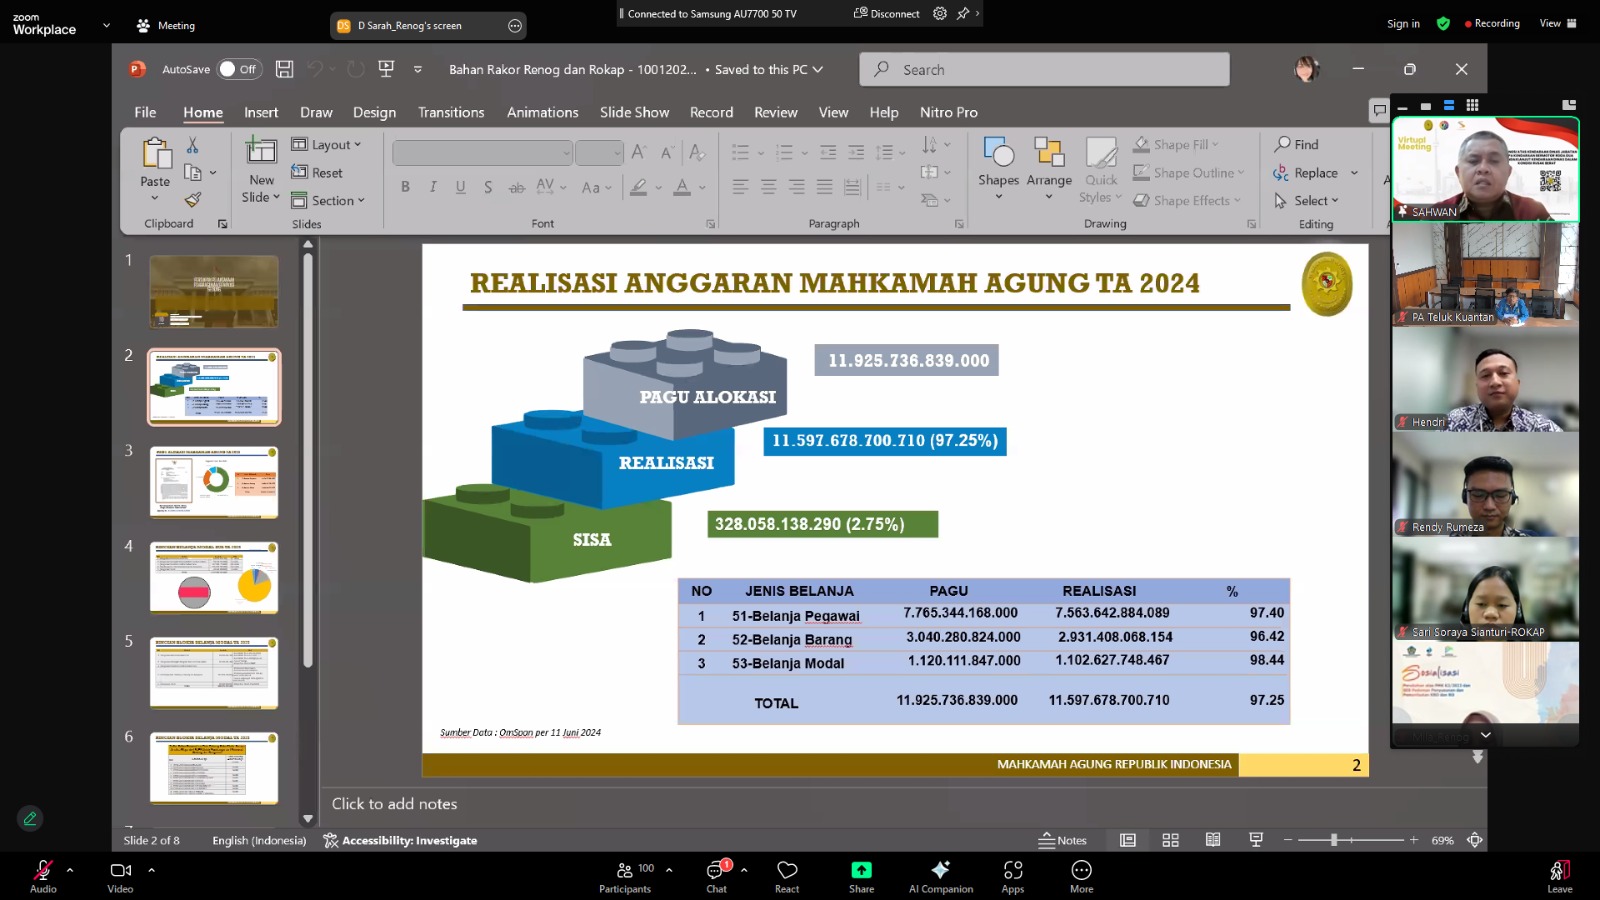Click the Underline formatting icon
This screenshot has width=1600, height=900.
[x=461, y=187]
